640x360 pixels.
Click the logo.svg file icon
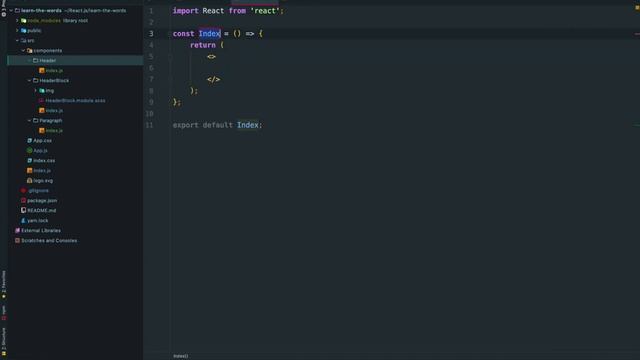tap(29, 180)
